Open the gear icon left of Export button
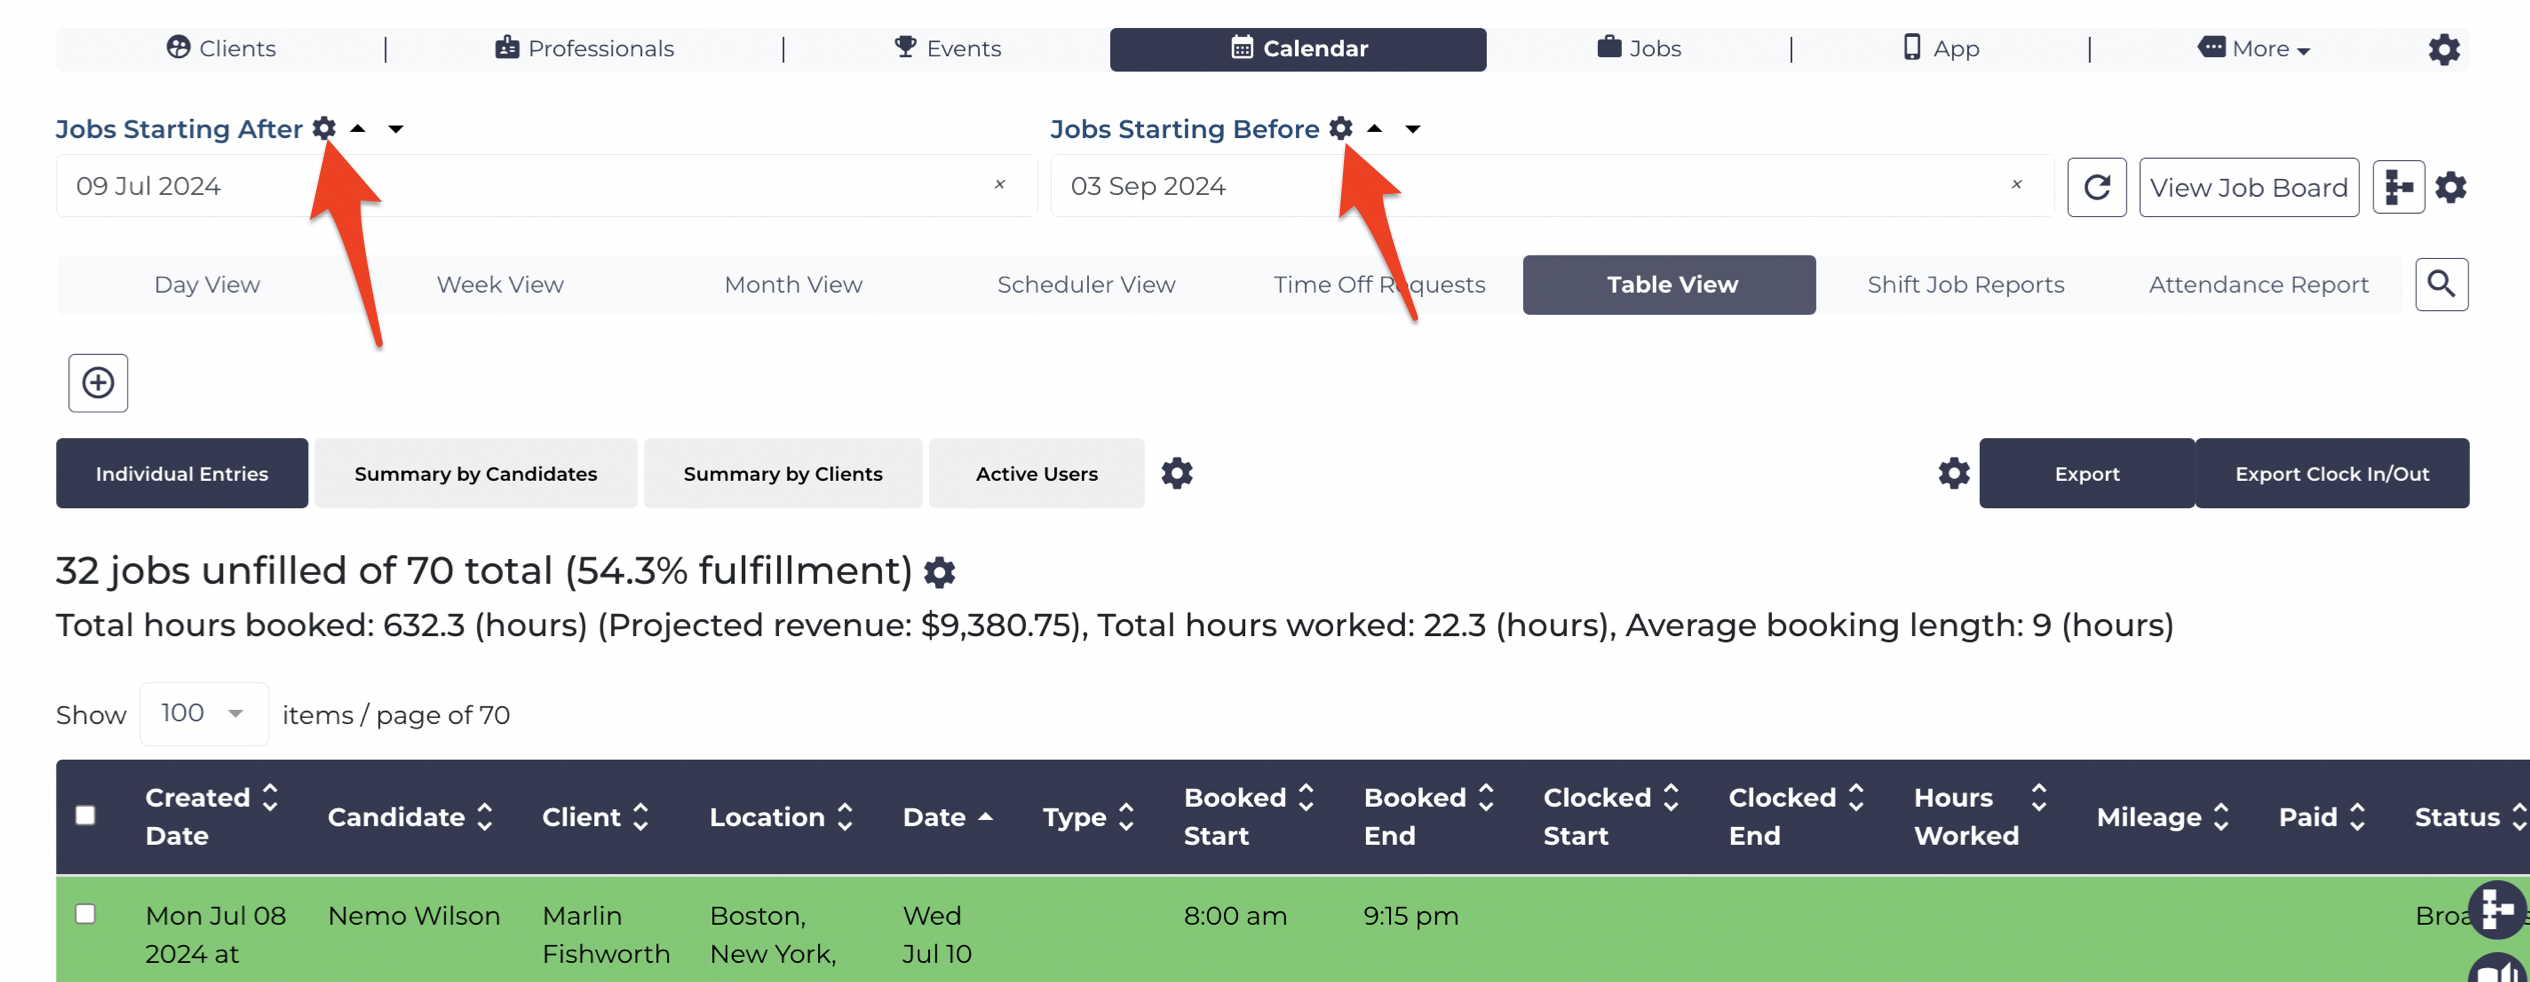Screen dimensions: 2530x982 (x=1951, y=473)
